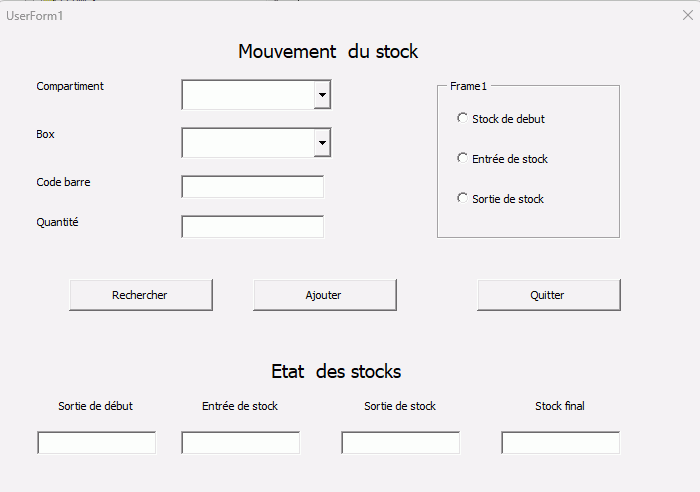This screenshot has height=492, width=700.
Task: Choose the Entrée de stock option
Action: (x=462, y=158)
